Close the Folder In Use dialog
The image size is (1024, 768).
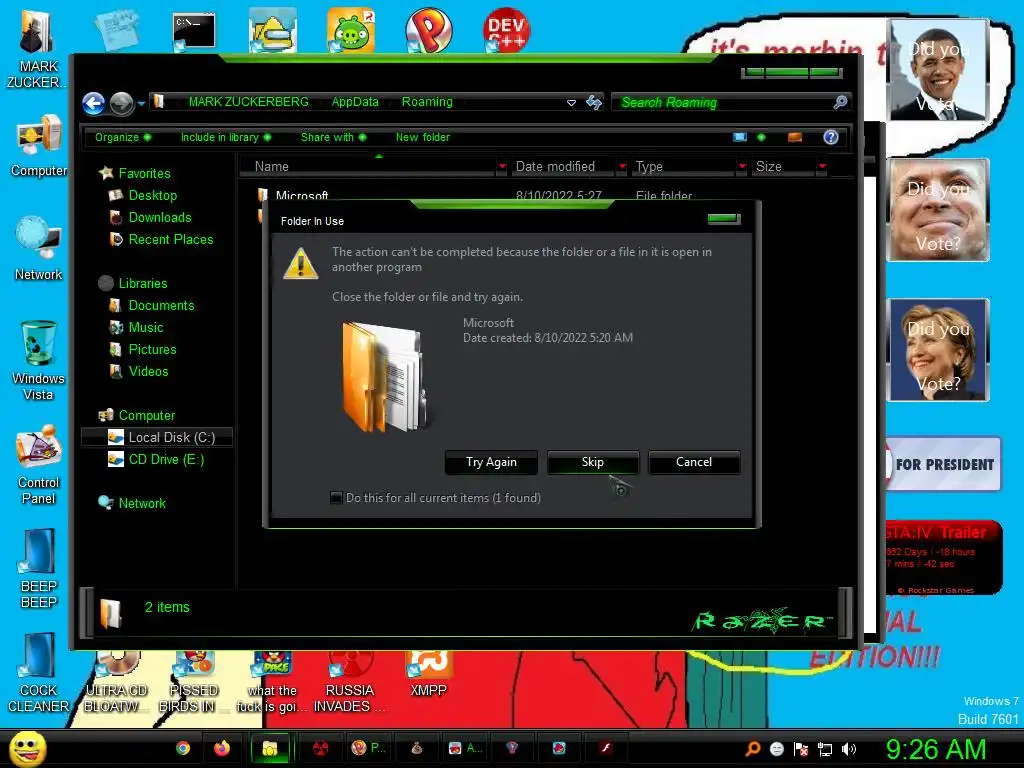[x=724, y=218]
